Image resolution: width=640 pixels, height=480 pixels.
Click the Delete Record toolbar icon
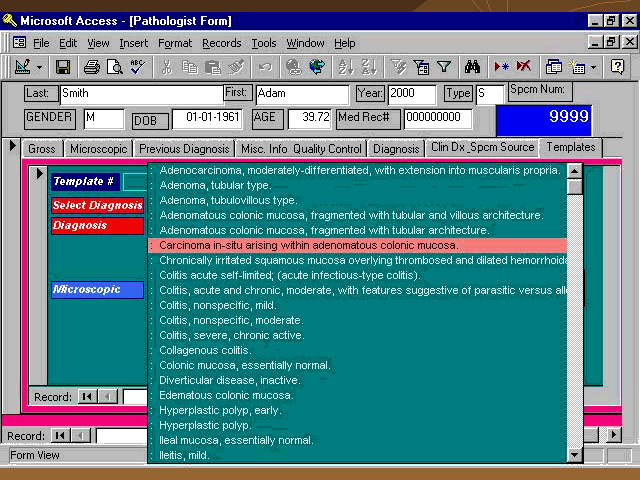pyautogui.click(x=524, y=67)
